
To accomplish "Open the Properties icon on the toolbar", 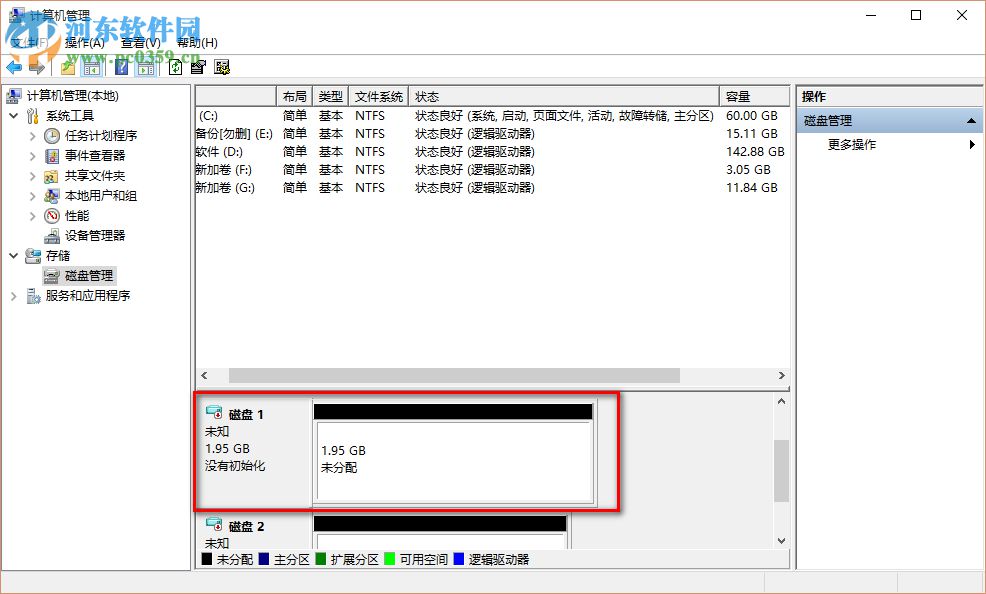I will [199, 67].
